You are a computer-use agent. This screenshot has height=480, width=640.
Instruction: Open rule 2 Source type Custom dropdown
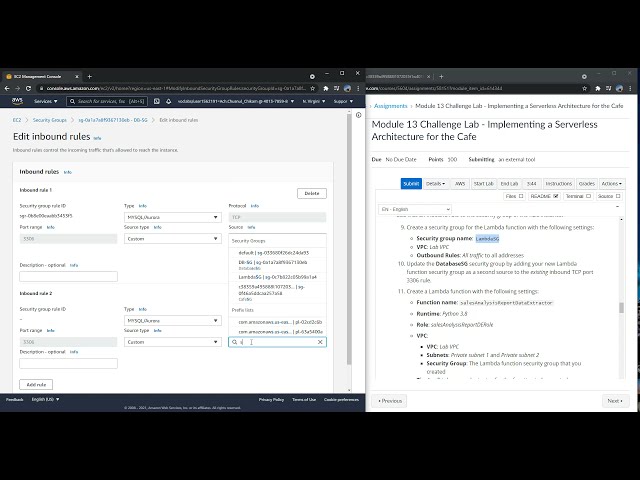[x=173, y=342]
